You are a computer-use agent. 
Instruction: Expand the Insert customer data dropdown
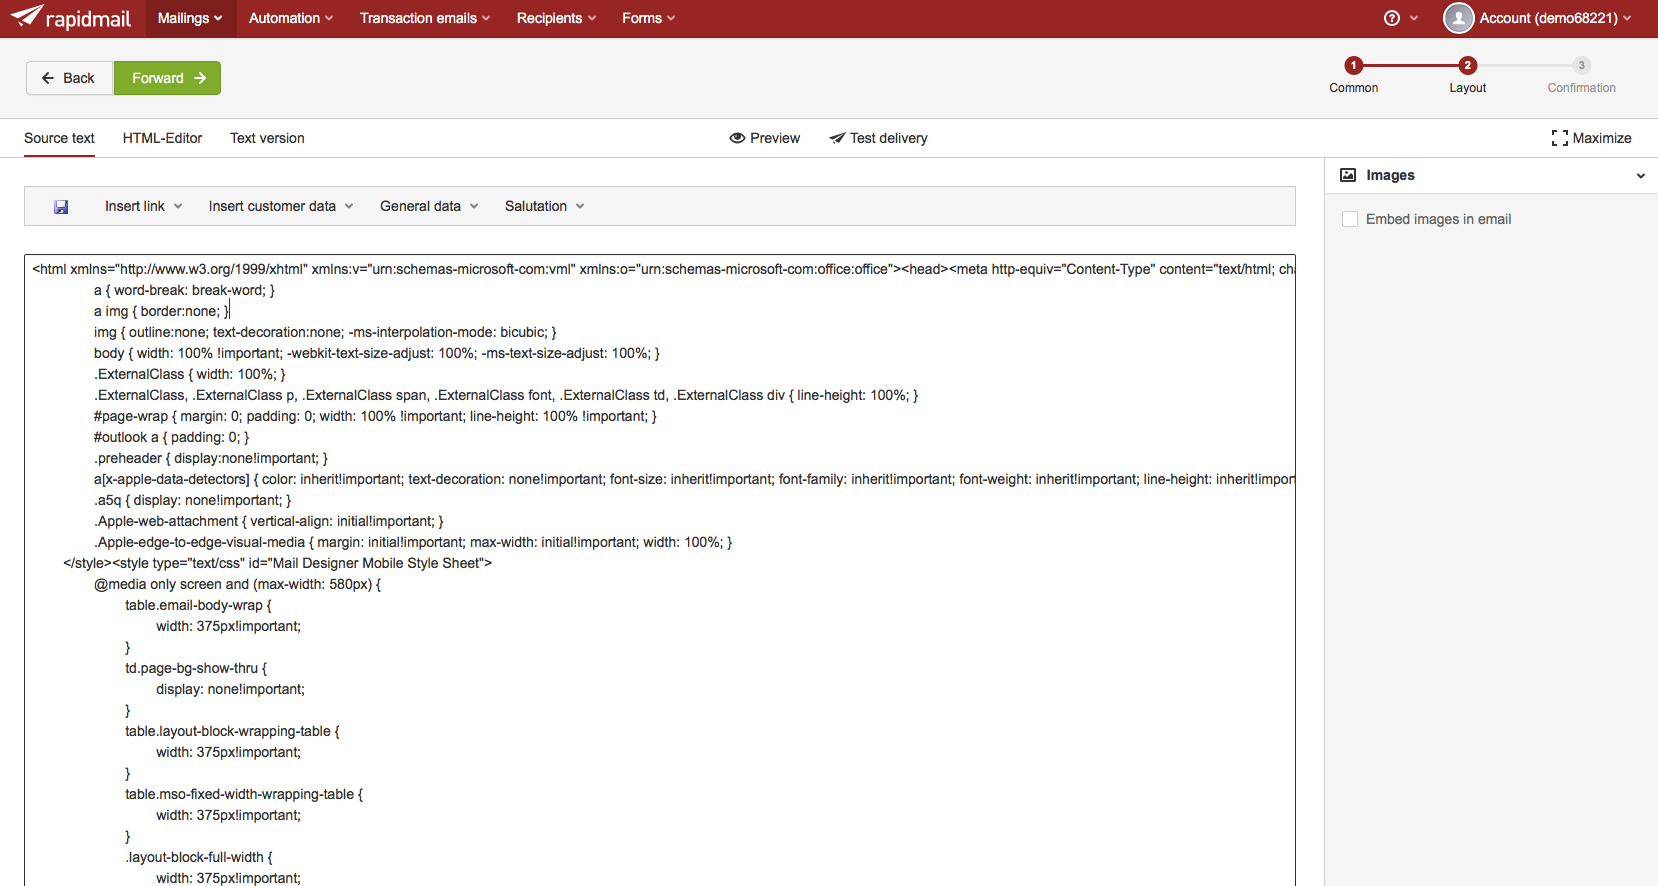[281, 206]
